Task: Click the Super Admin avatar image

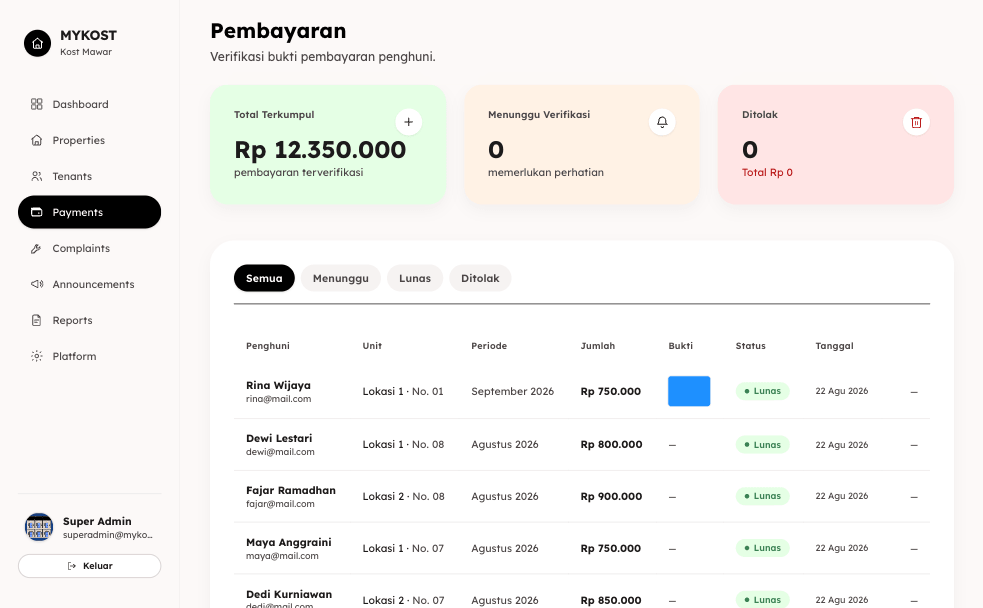Action: pos(39,527)
